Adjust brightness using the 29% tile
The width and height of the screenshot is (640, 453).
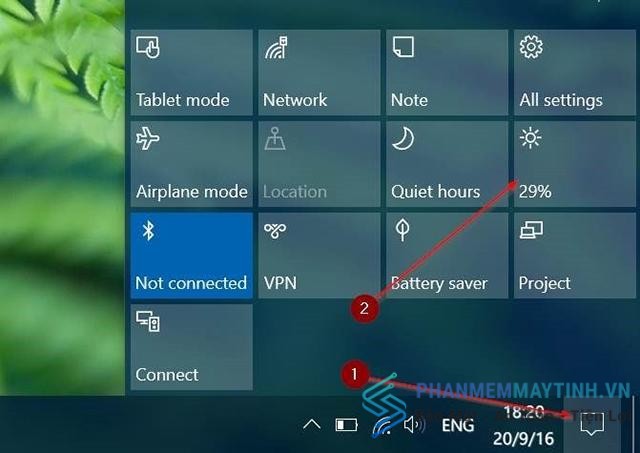point(575,164)
